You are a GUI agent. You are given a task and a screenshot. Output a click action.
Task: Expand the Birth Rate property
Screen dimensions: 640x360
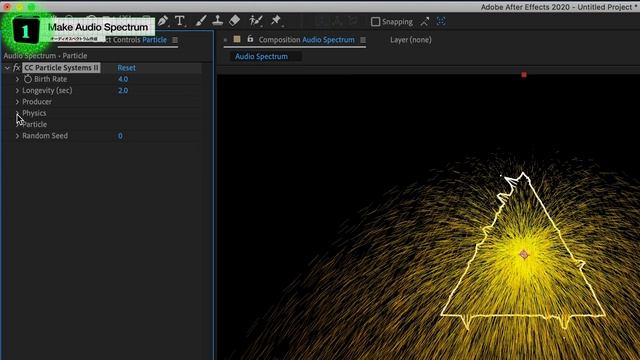pyautogui.click(x=17, y=79)
